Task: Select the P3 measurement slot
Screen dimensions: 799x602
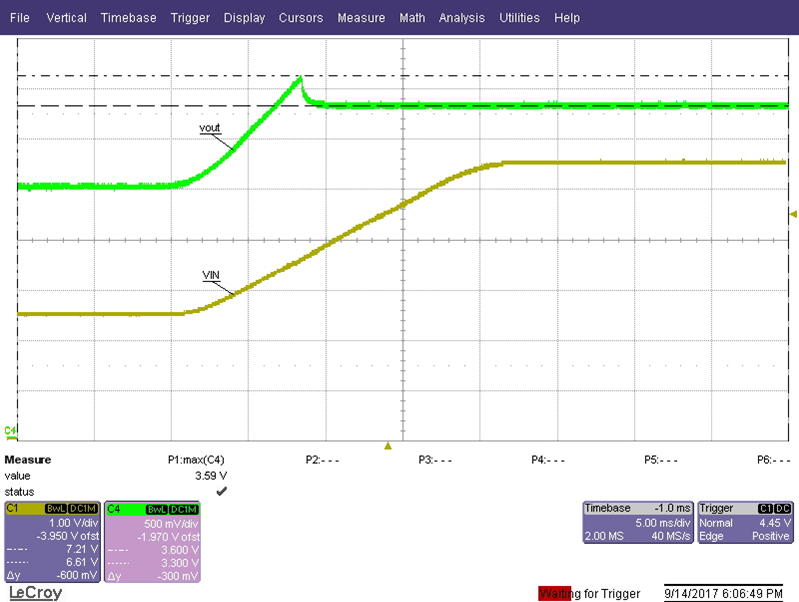Action: click(435, 460)
